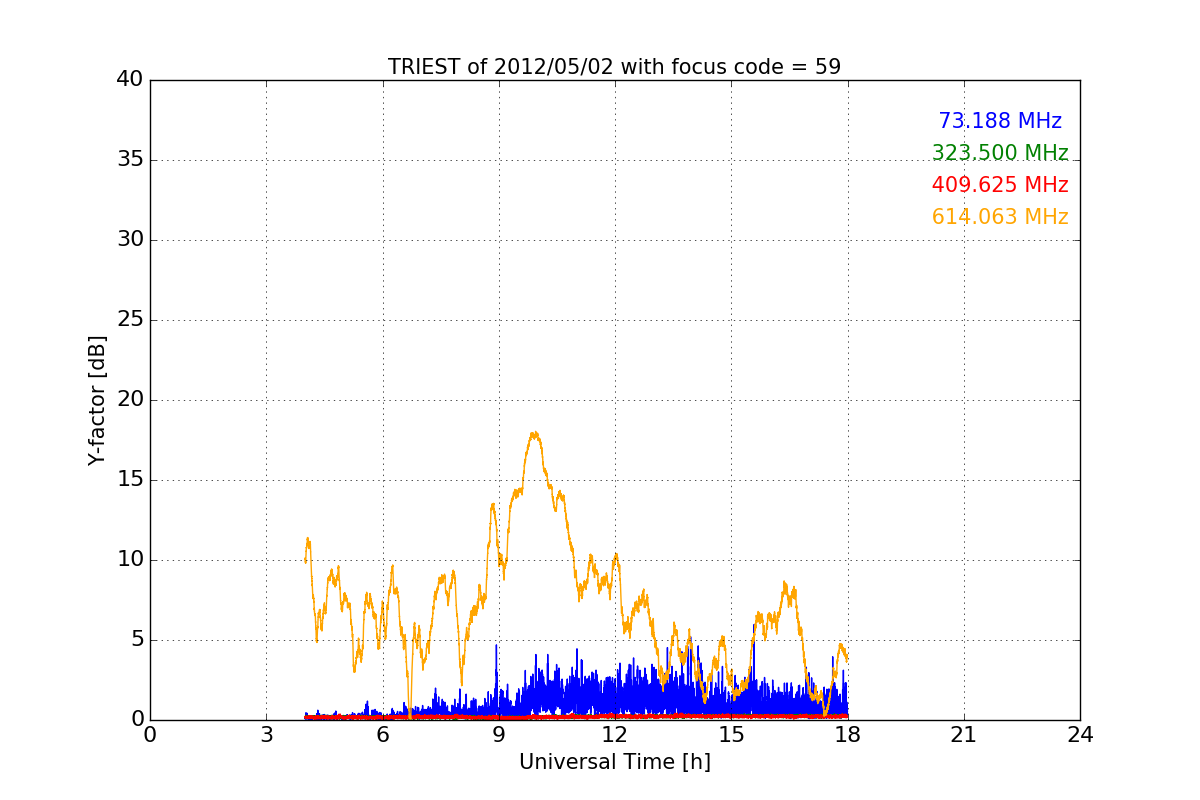
Task: Click the Universal Time [h] axis label
Action: [614, 762]
